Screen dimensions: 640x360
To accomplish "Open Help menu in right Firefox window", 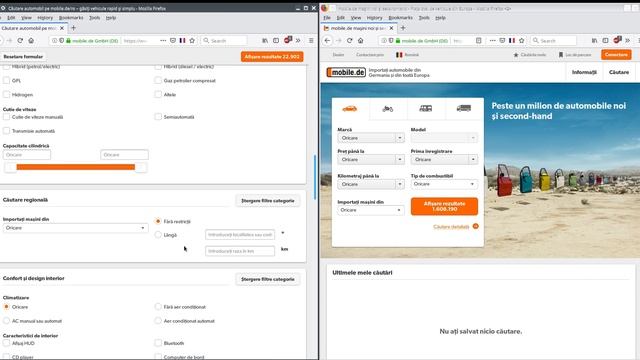I will pyautogui.click(x=440, y=18).
